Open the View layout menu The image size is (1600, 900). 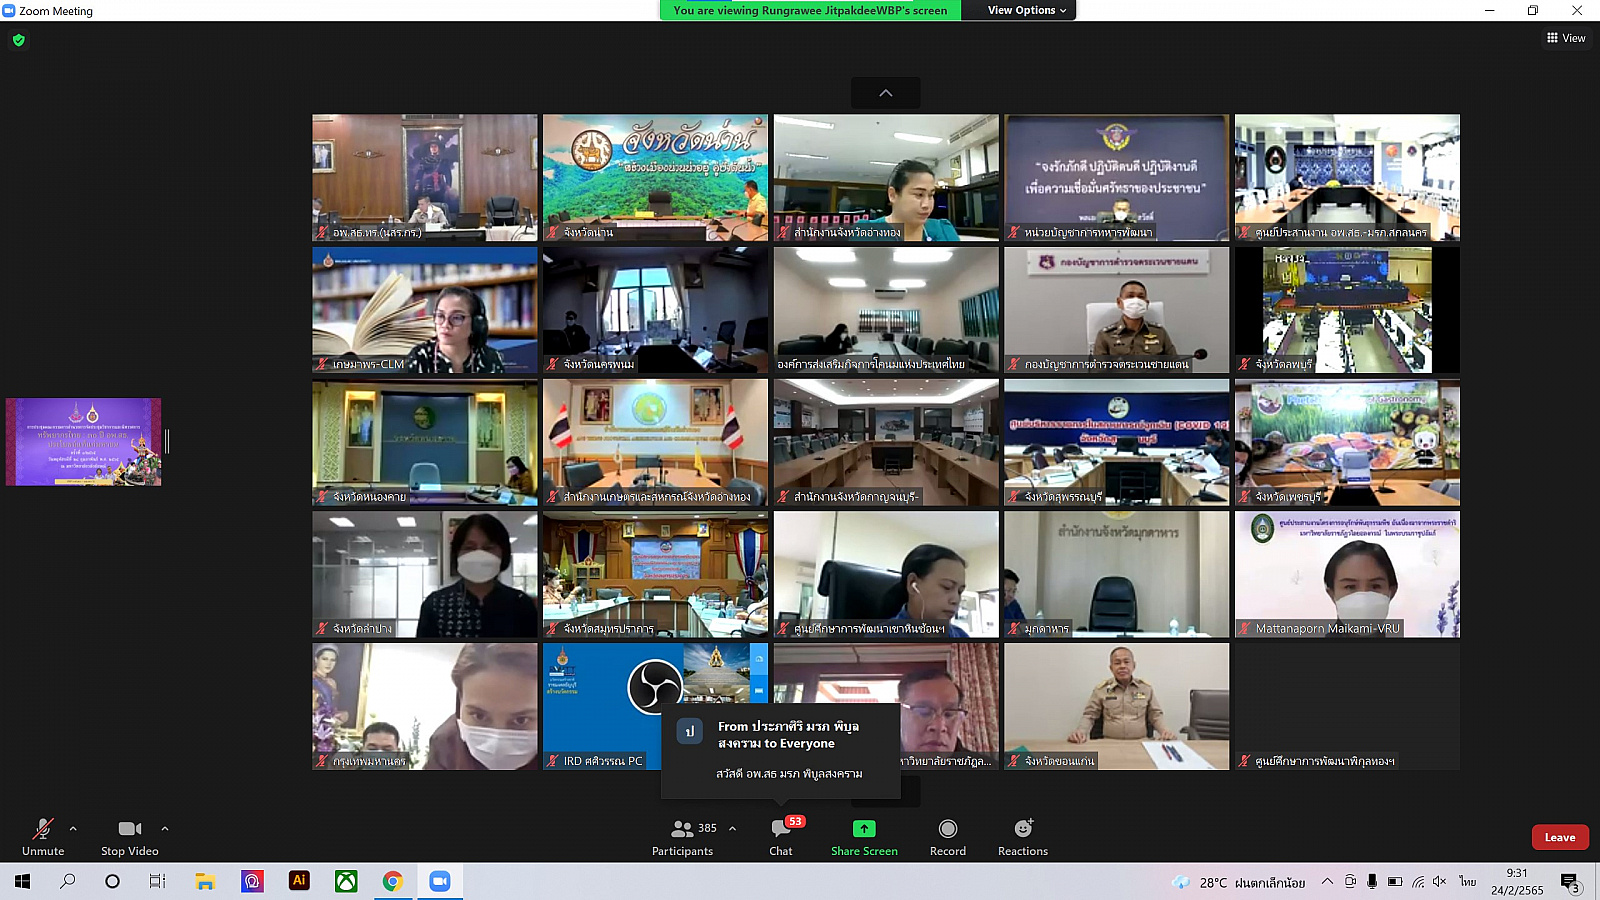(1566, 38)
